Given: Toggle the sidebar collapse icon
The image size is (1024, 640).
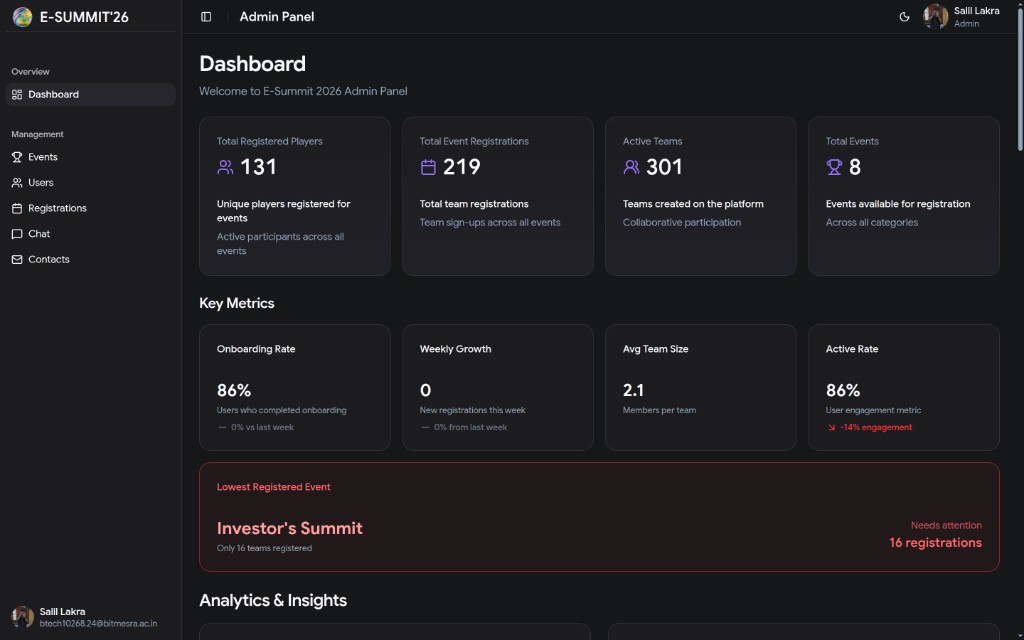Looking at the screenshot, I should [206, 17].
